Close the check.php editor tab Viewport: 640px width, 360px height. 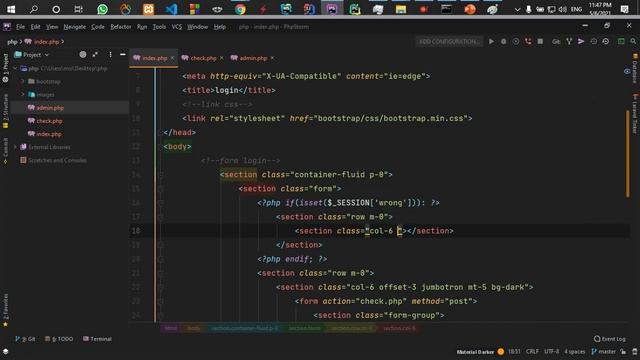[x=222, y=58]
